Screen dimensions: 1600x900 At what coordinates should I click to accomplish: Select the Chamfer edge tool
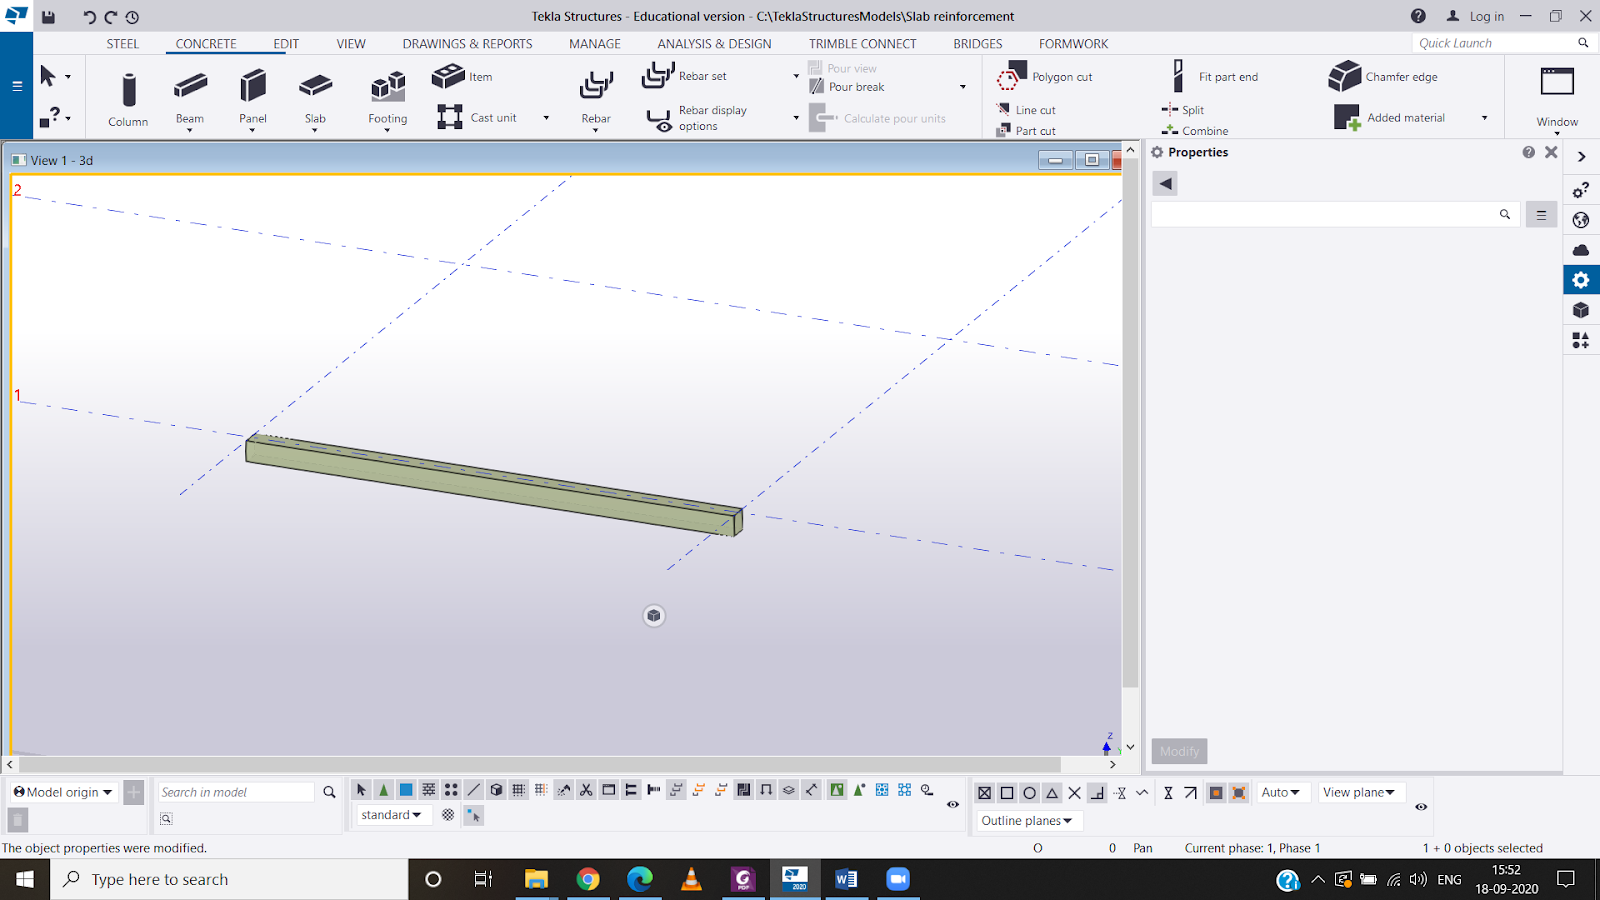click(x=1345, y=76)
